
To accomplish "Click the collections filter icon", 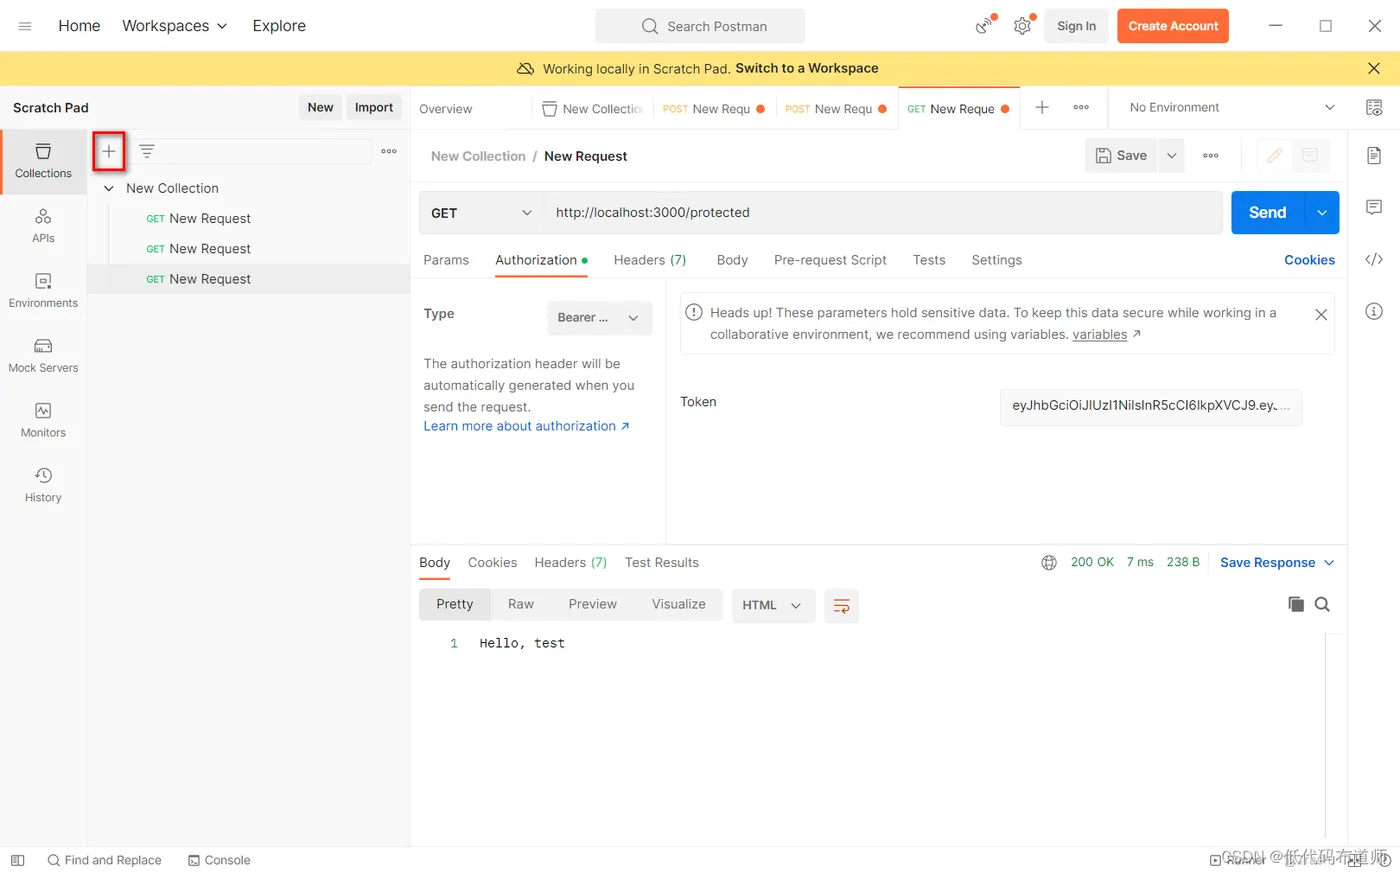I will 147,151.
